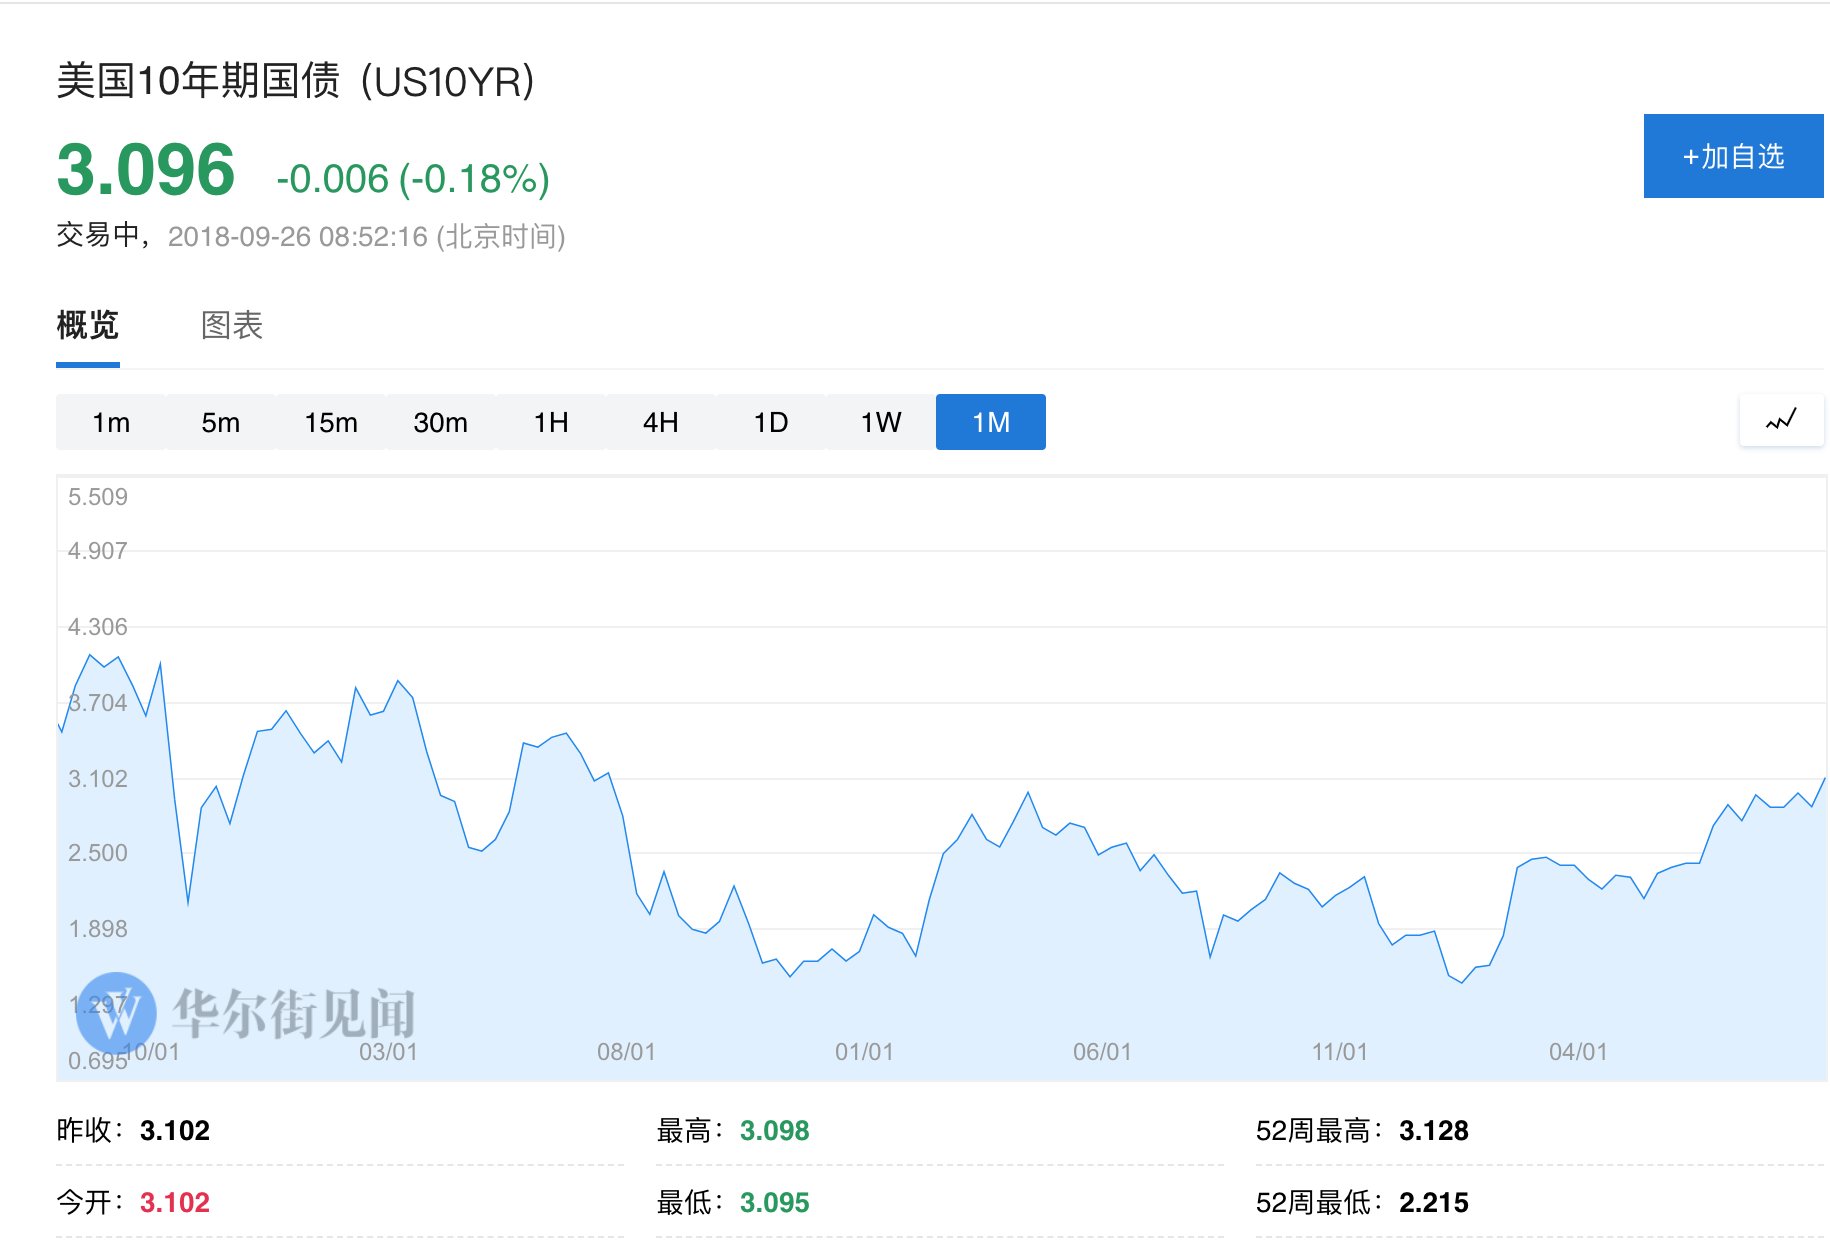Switch chart to 1D interval

pos(771,422)
